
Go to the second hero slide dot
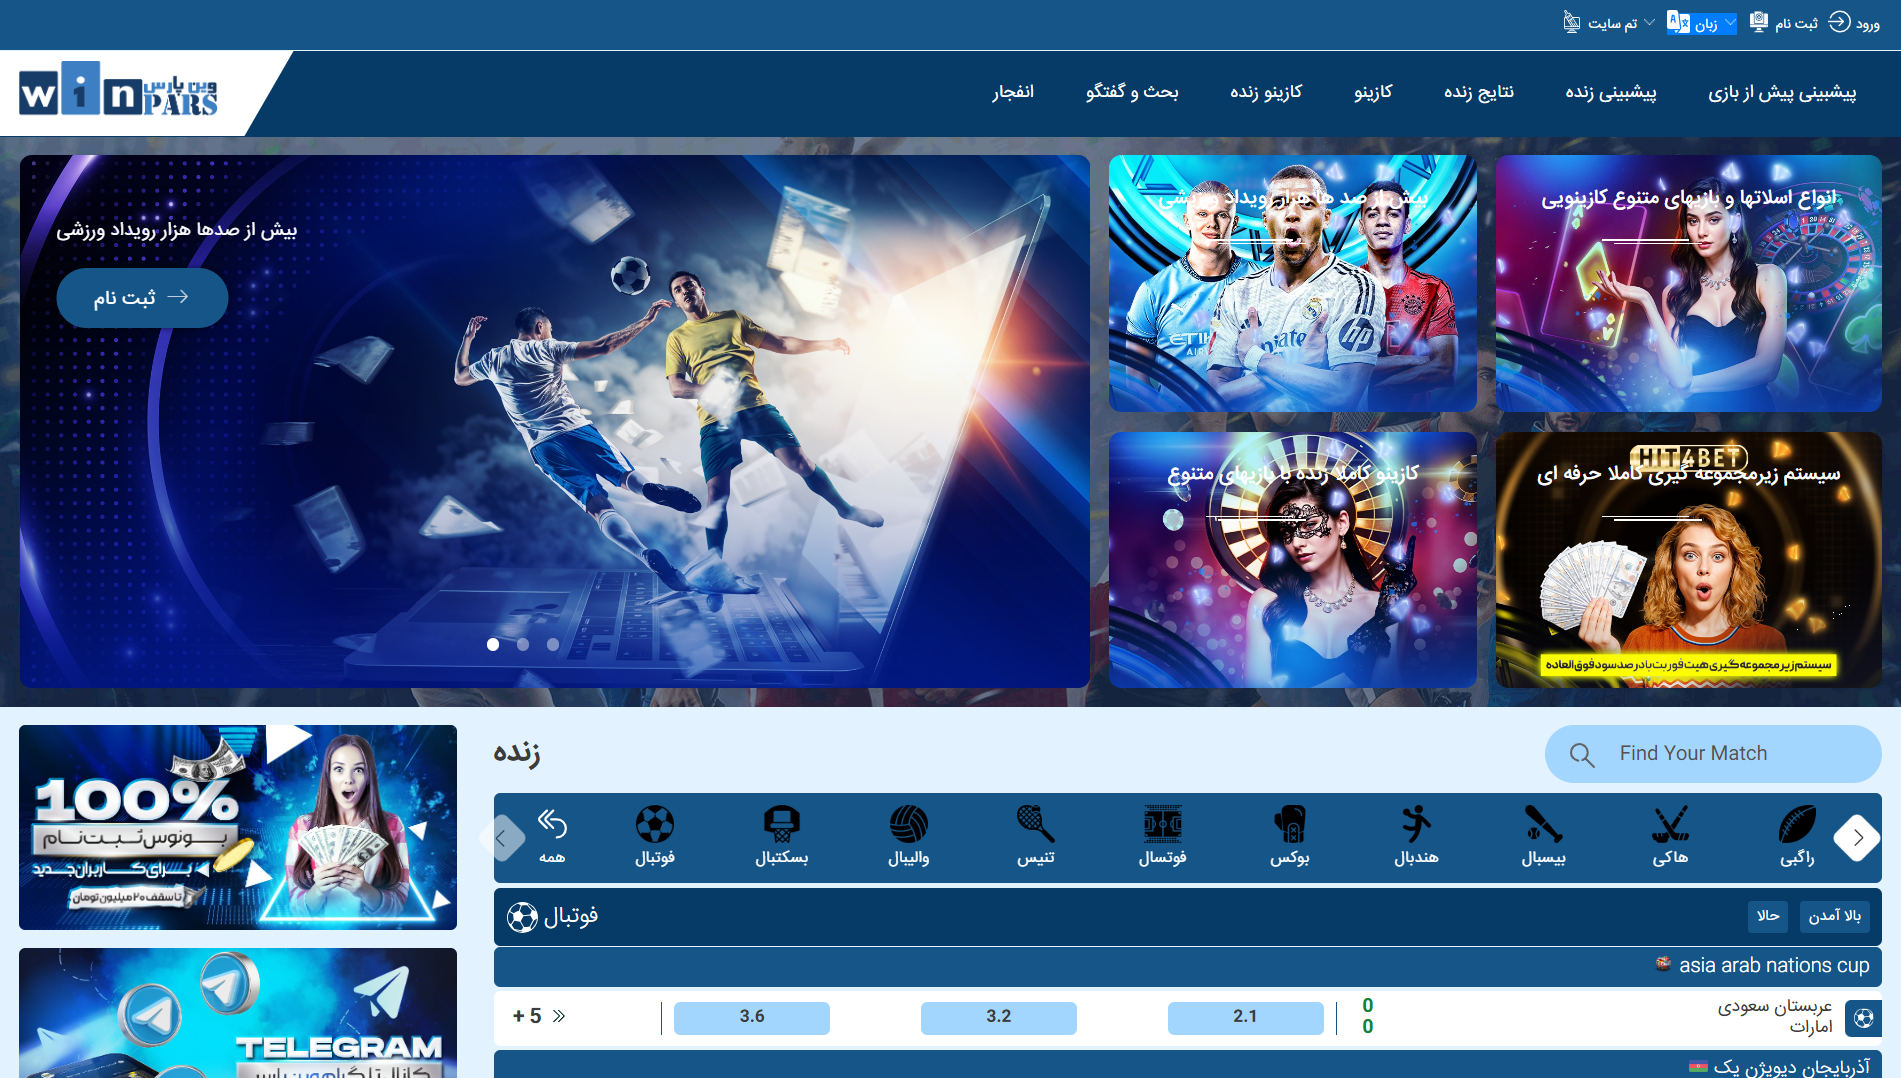pyautogui.click(x=523, y=645)
